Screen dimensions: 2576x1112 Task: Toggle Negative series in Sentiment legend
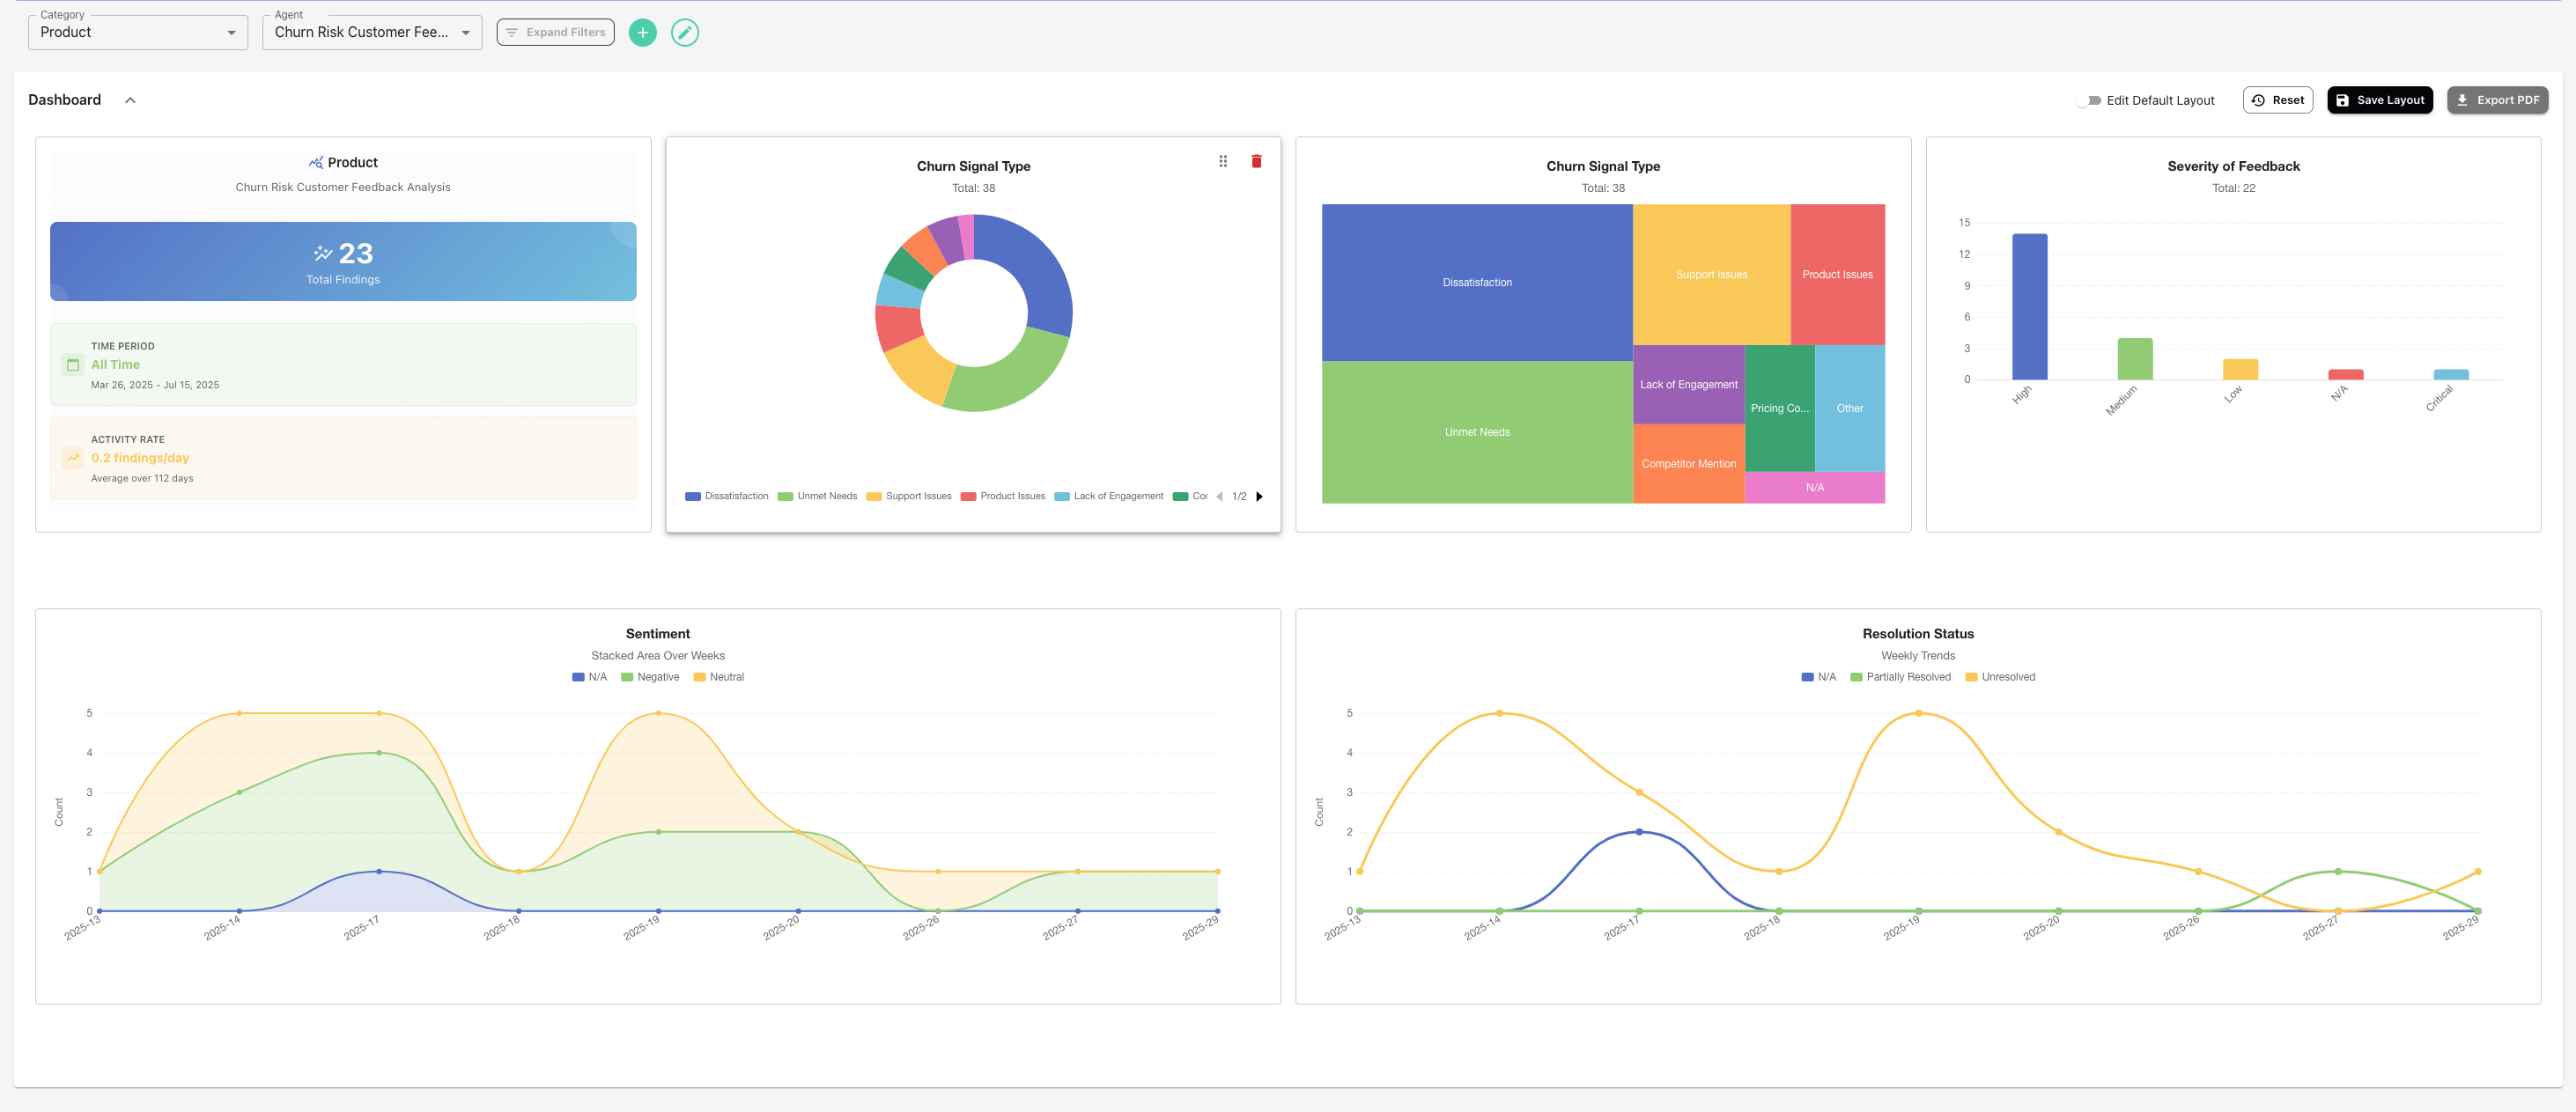pyautogui.click(x=650, y=677)
